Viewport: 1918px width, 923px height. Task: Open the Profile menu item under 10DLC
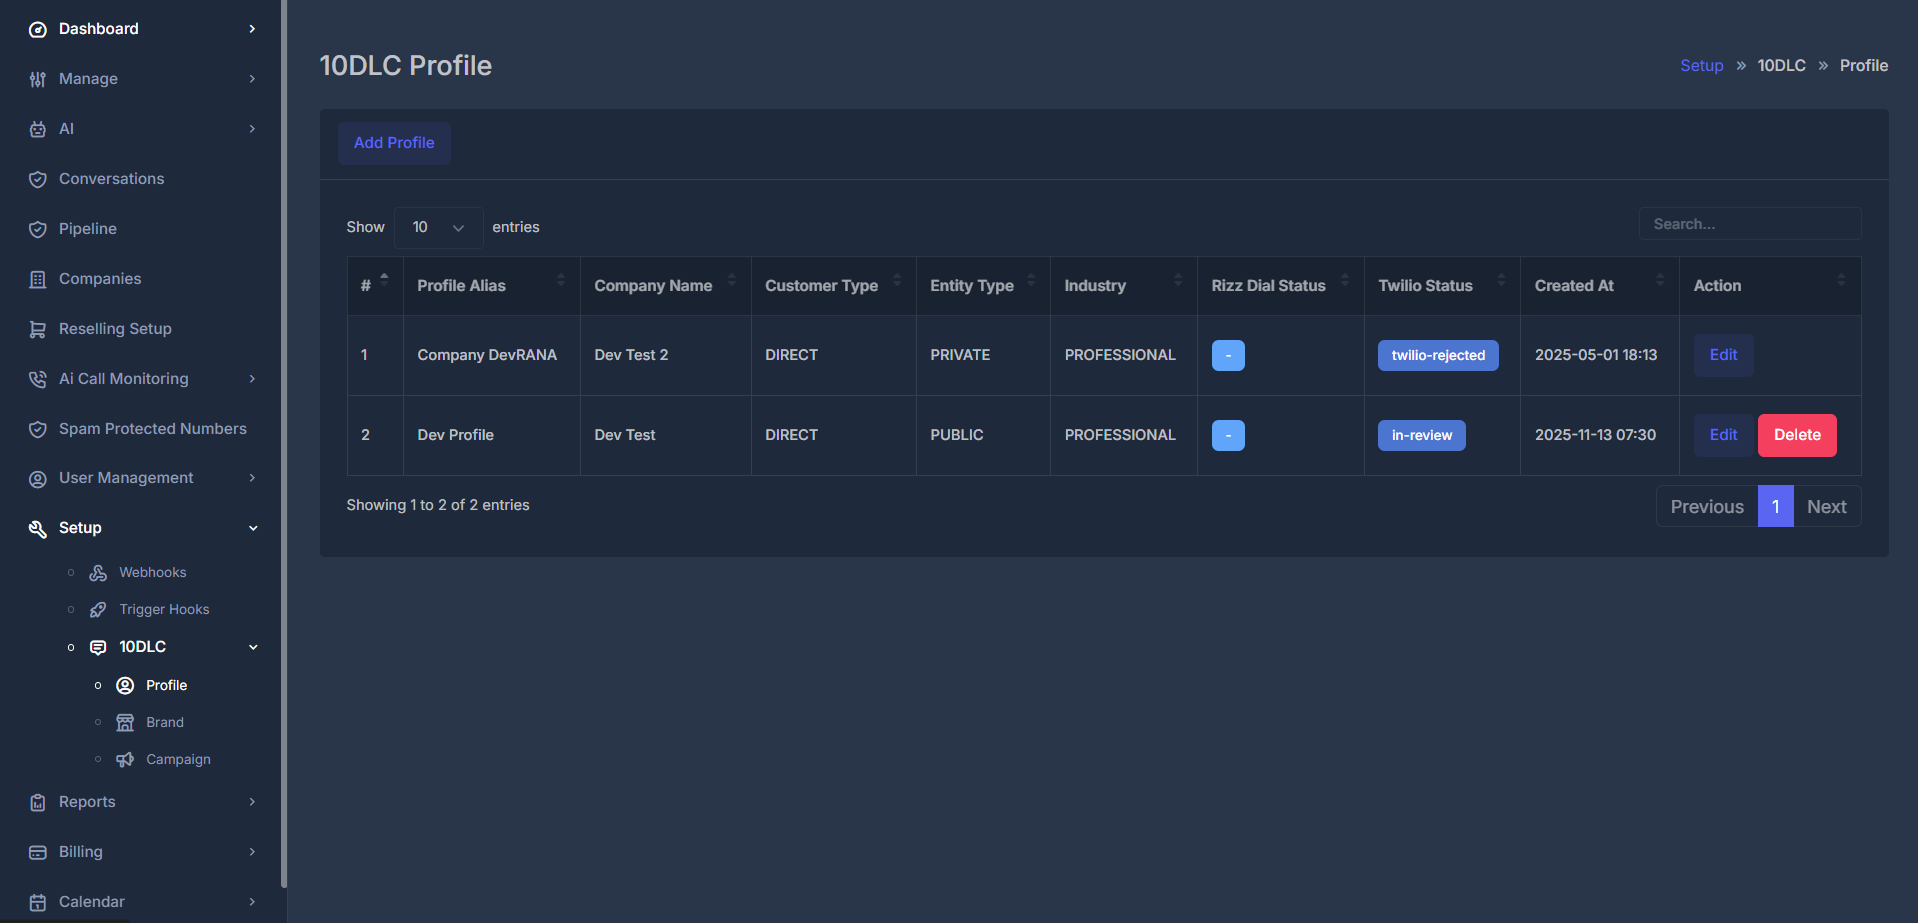(166, 685)
